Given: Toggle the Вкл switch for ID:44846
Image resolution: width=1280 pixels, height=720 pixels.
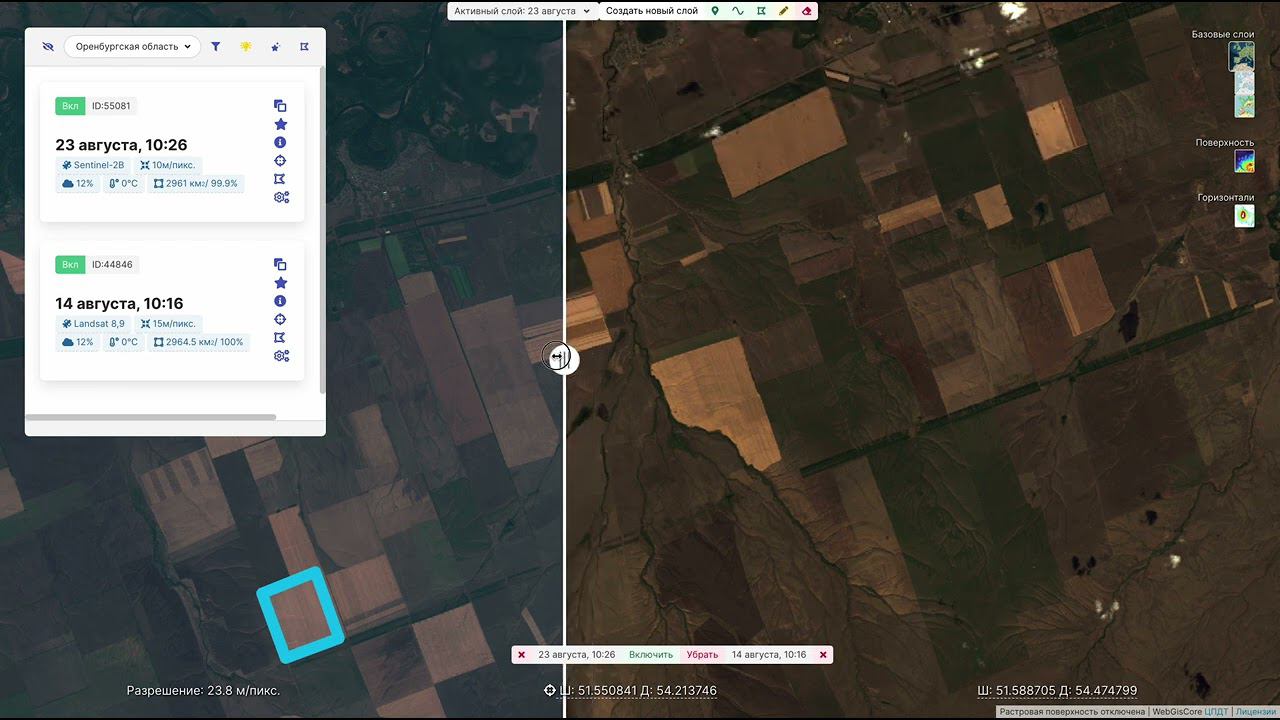Looking at the screenshot, I should 70,265.
